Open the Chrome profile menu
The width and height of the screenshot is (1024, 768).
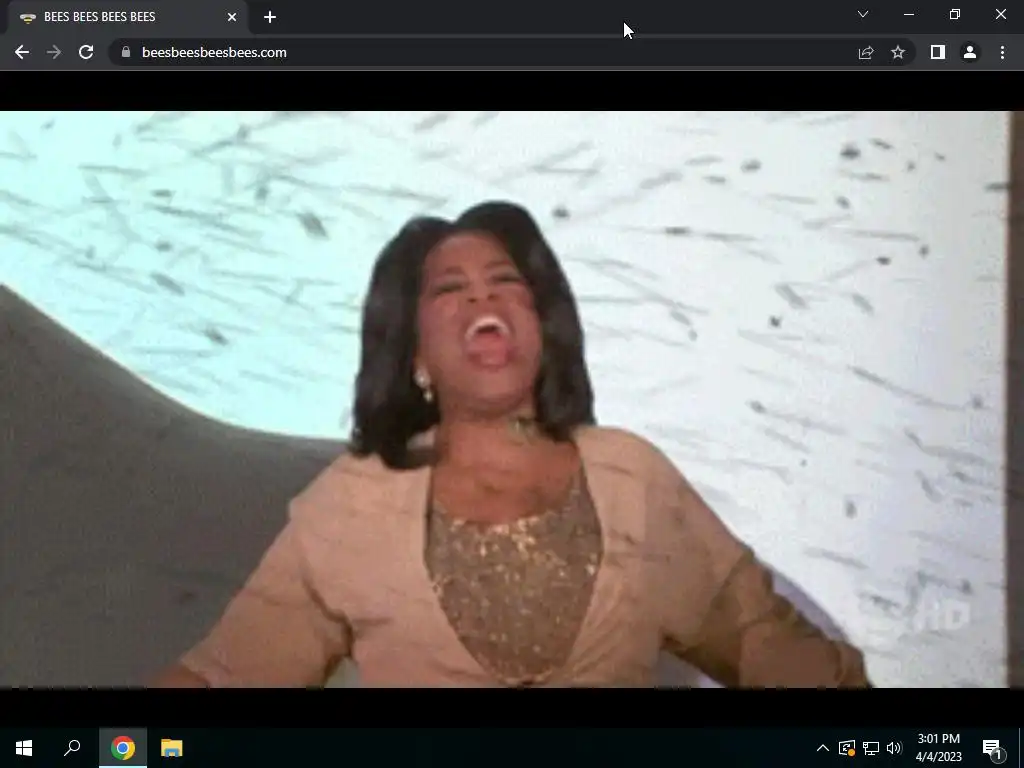[x=970, y=52]
